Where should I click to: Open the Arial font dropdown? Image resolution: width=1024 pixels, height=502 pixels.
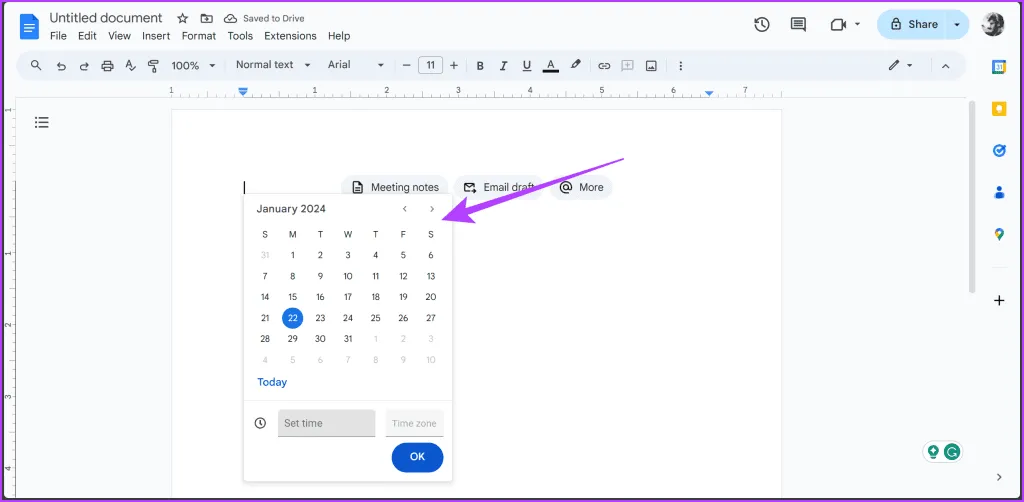pyautogui.click(x=355, y=65)
